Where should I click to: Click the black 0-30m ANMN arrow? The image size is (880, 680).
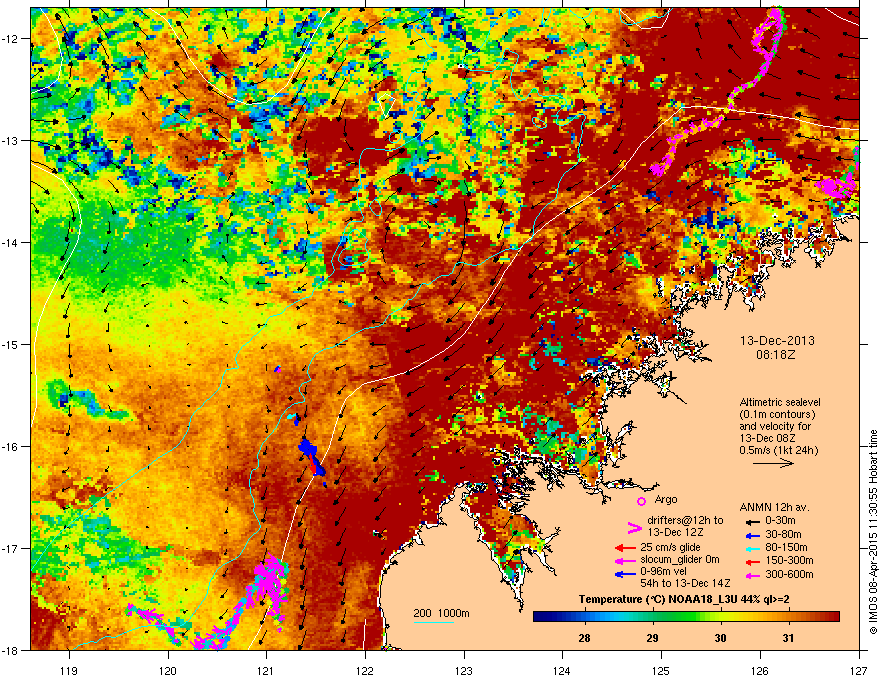[752, 521]
